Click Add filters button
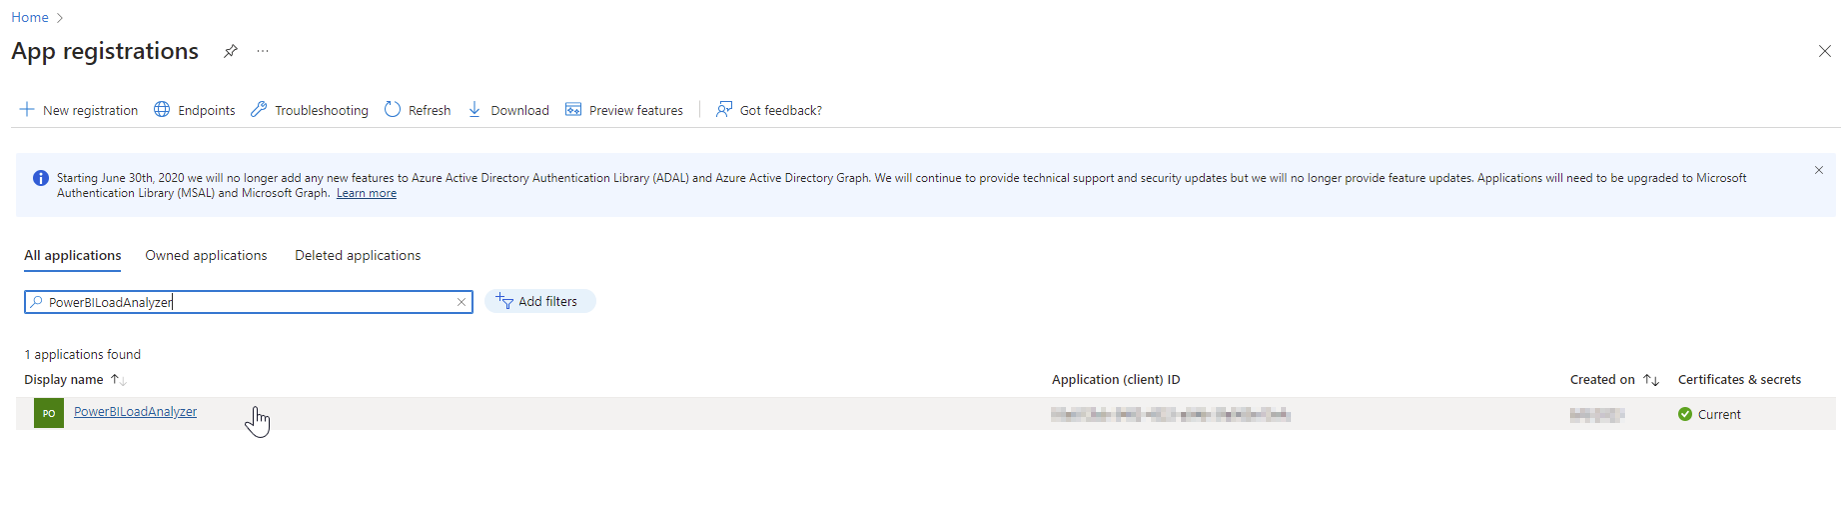 [540, 302]
